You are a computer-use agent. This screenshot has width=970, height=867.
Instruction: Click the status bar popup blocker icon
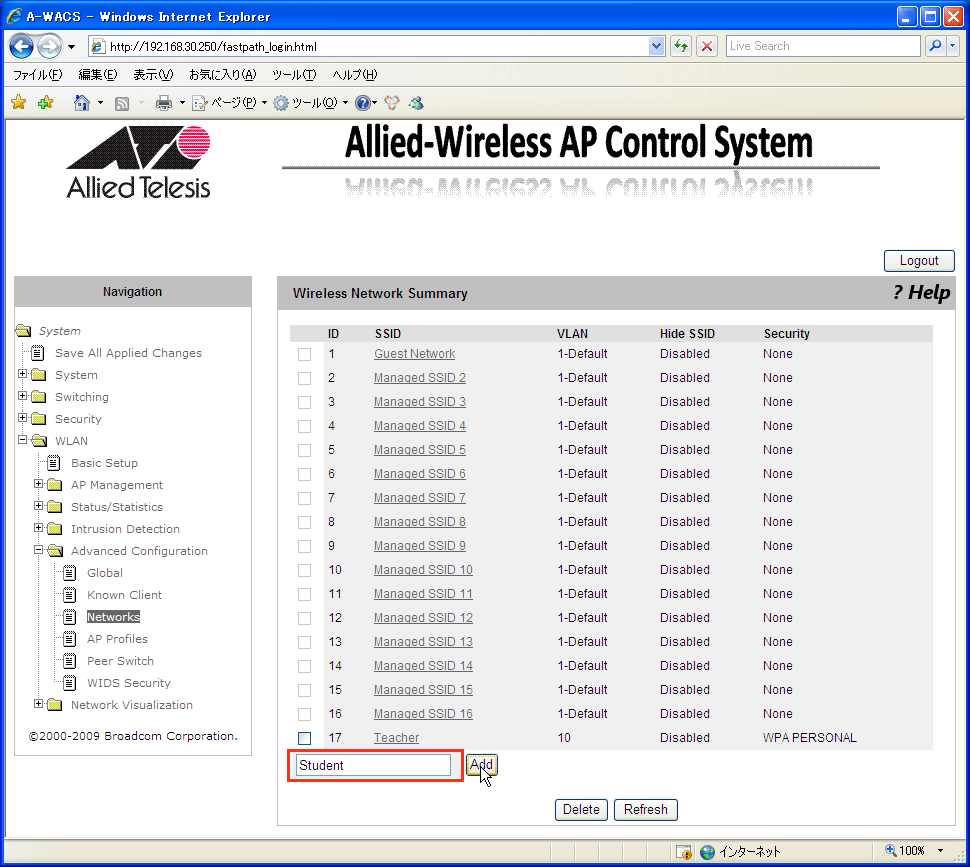684,852
